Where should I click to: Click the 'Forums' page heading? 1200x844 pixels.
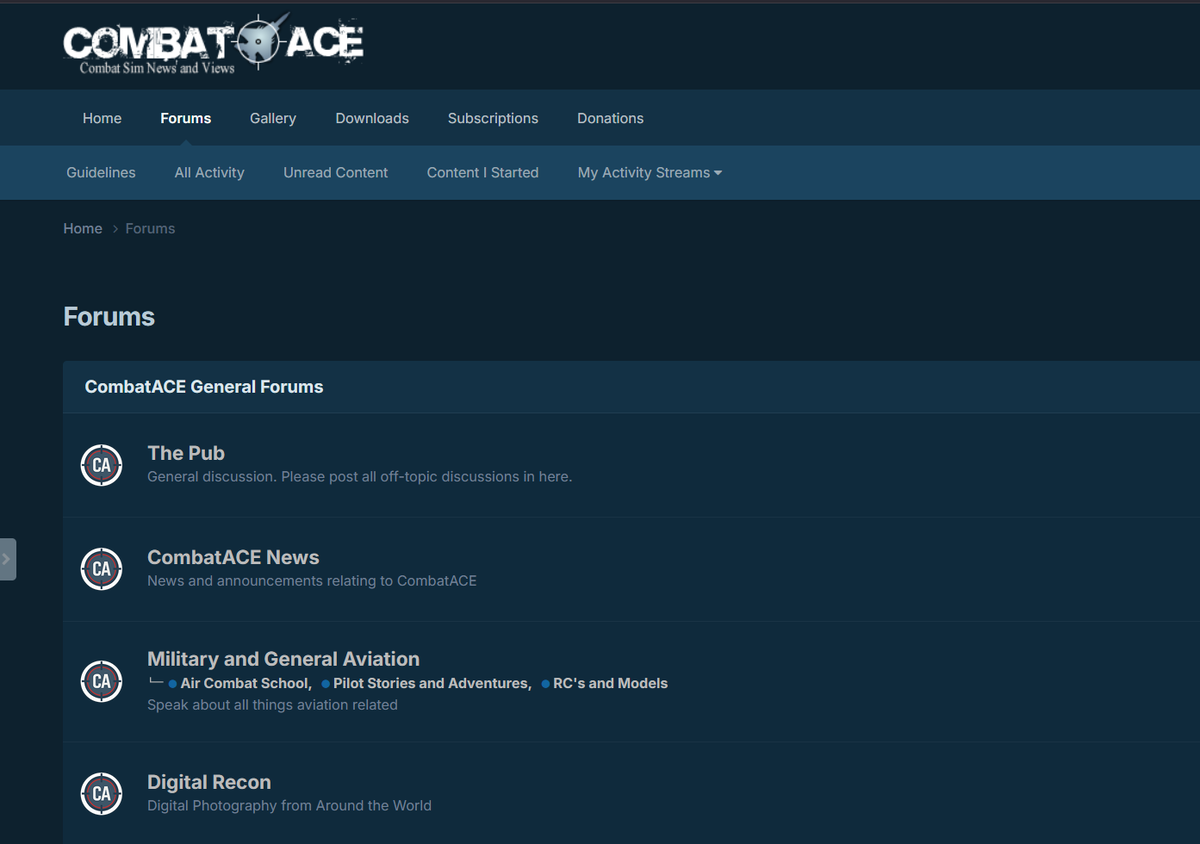click(x=109, y=317)
